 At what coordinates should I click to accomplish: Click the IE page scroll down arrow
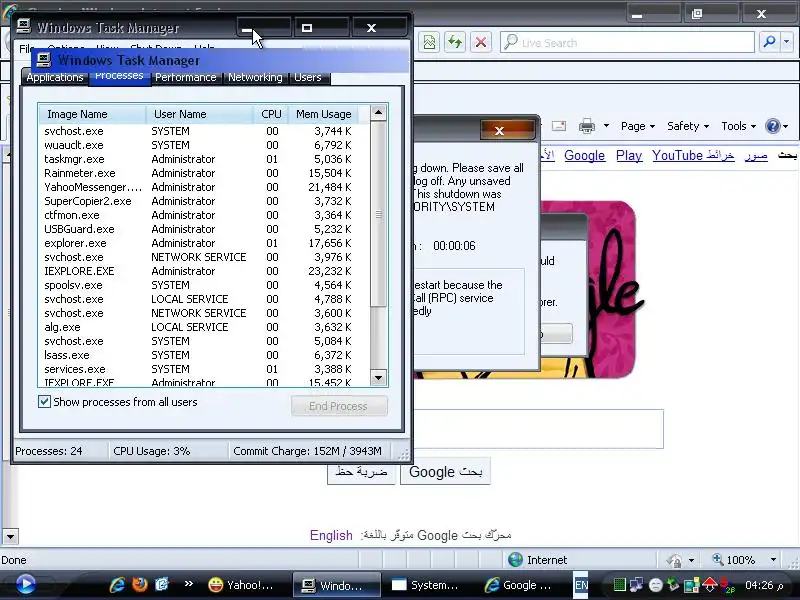pyautogui.click(x=10, y=536)
